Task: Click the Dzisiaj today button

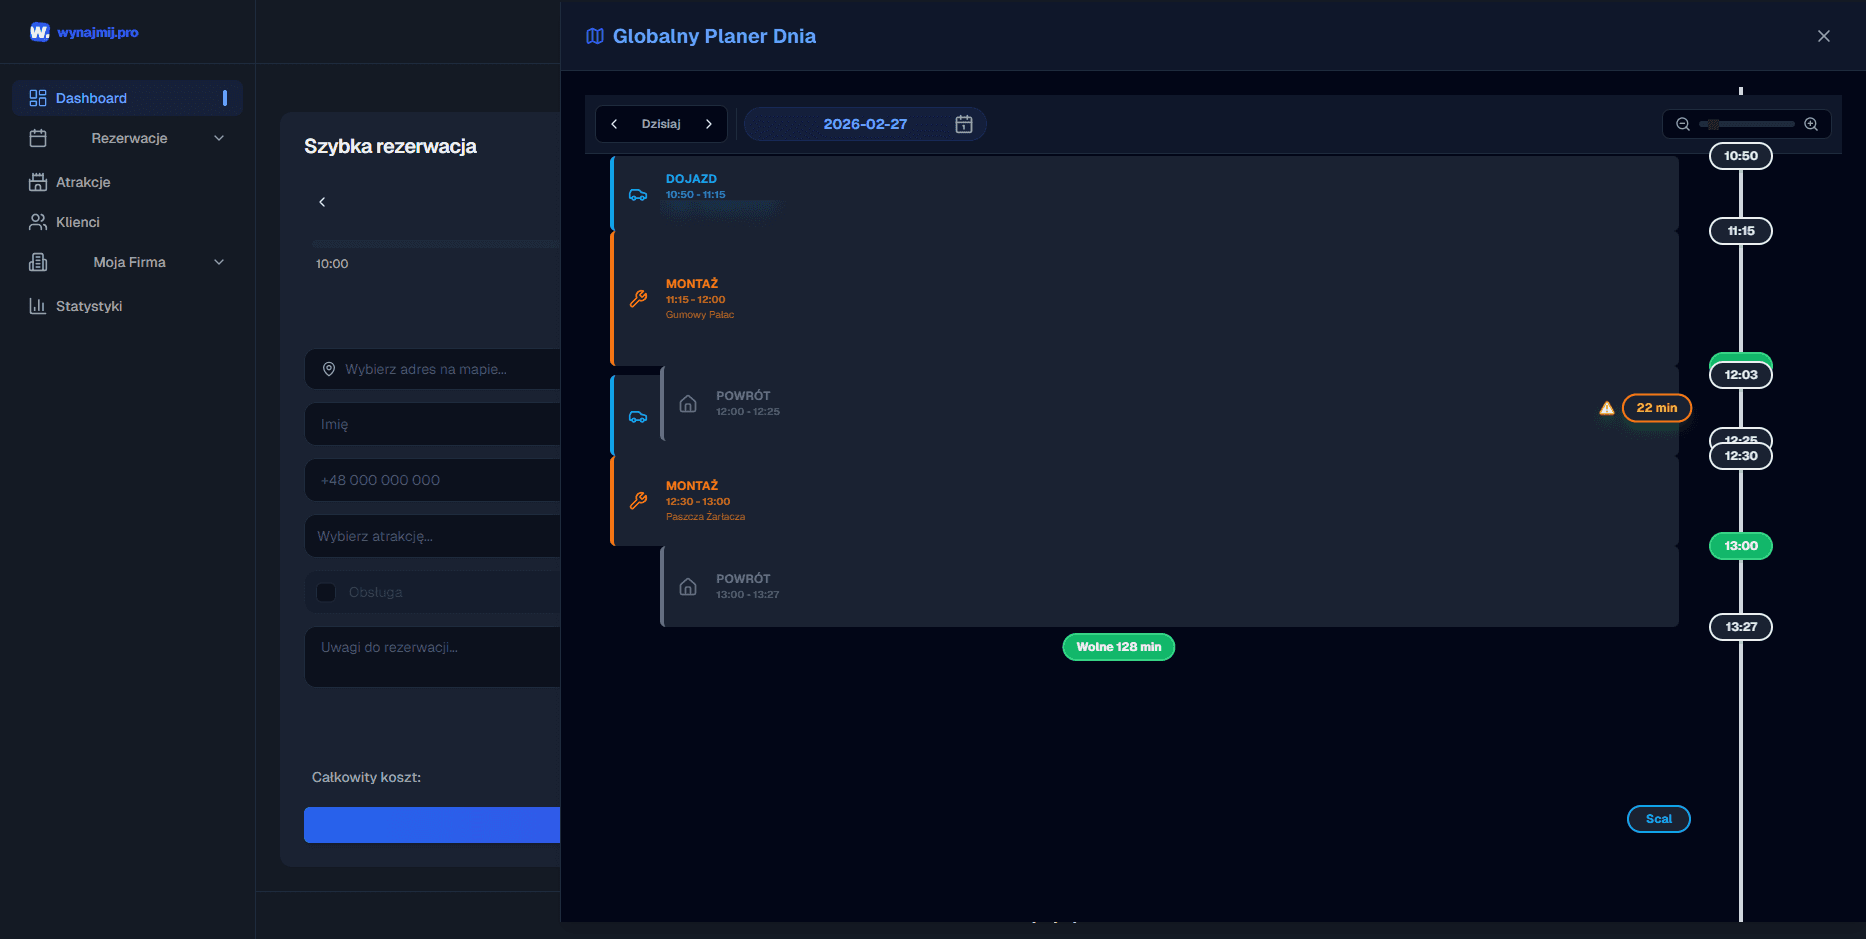Action: pos(661,124)
